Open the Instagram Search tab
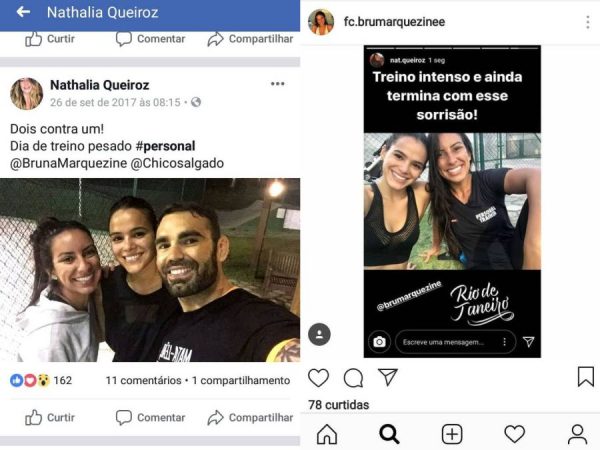This screenshot has width=600, height=450. (x=389, y=434)
